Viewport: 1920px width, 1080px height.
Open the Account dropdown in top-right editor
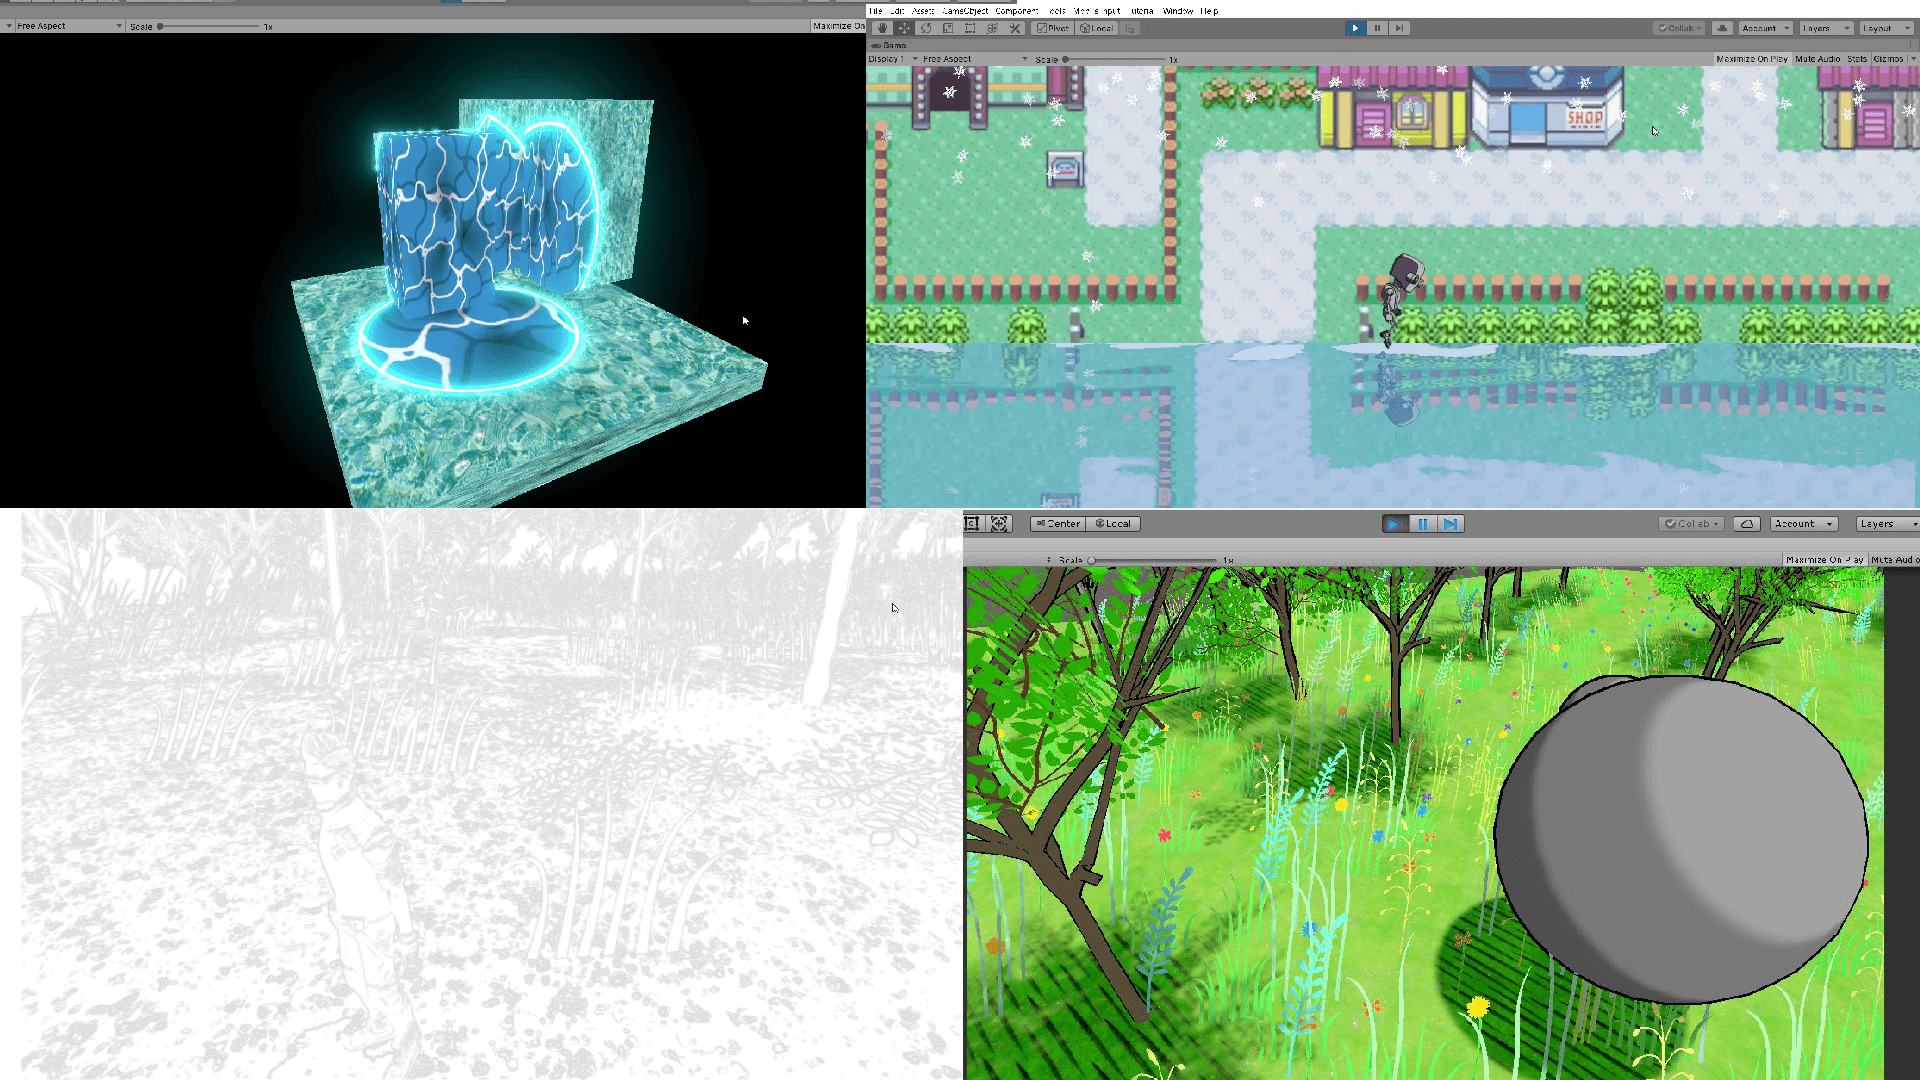click(1765, 28)
